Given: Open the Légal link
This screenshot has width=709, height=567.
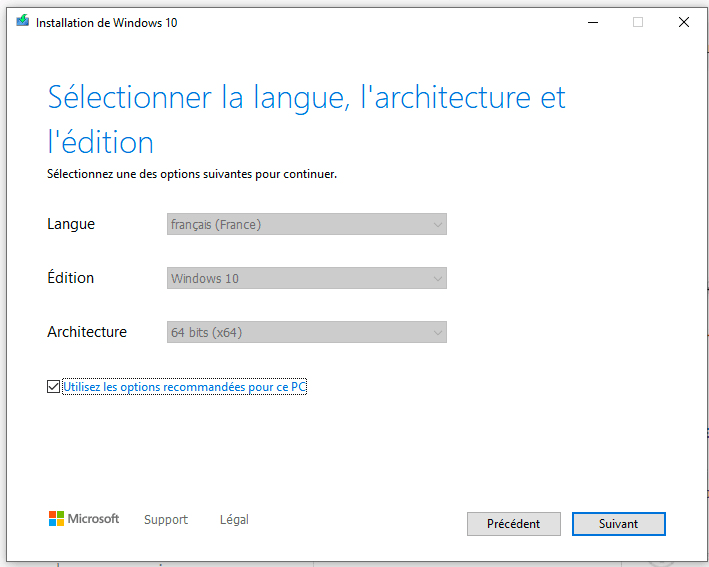Looking at the screenshot, I should coord(234,520).
